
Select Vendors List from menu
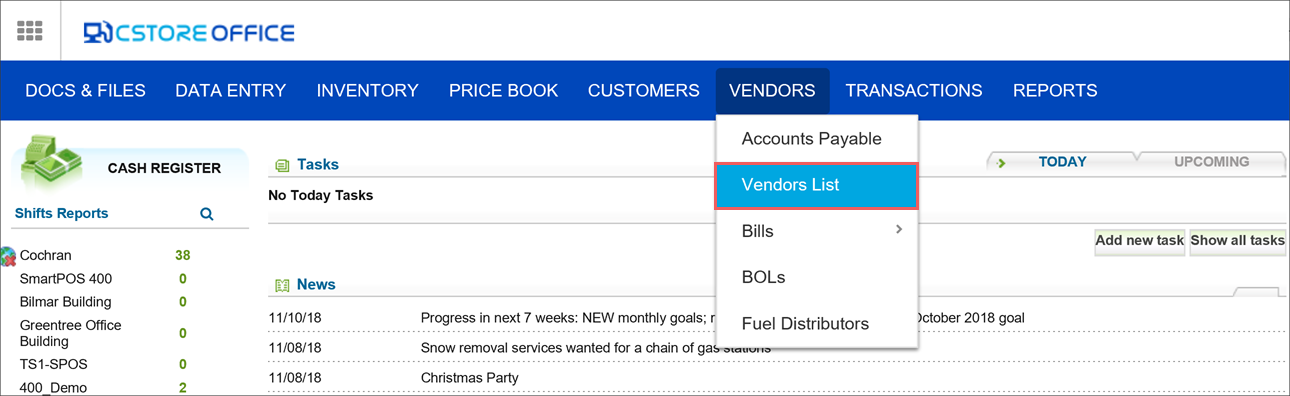pyautogui.click(x=816, y=185)
